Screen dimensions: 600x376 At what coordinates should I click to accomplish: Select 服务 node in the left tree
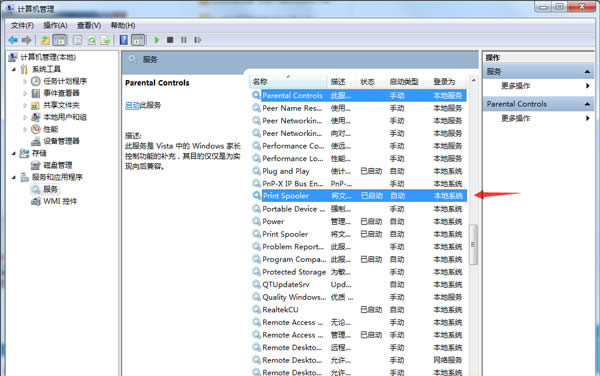point(50,189)
